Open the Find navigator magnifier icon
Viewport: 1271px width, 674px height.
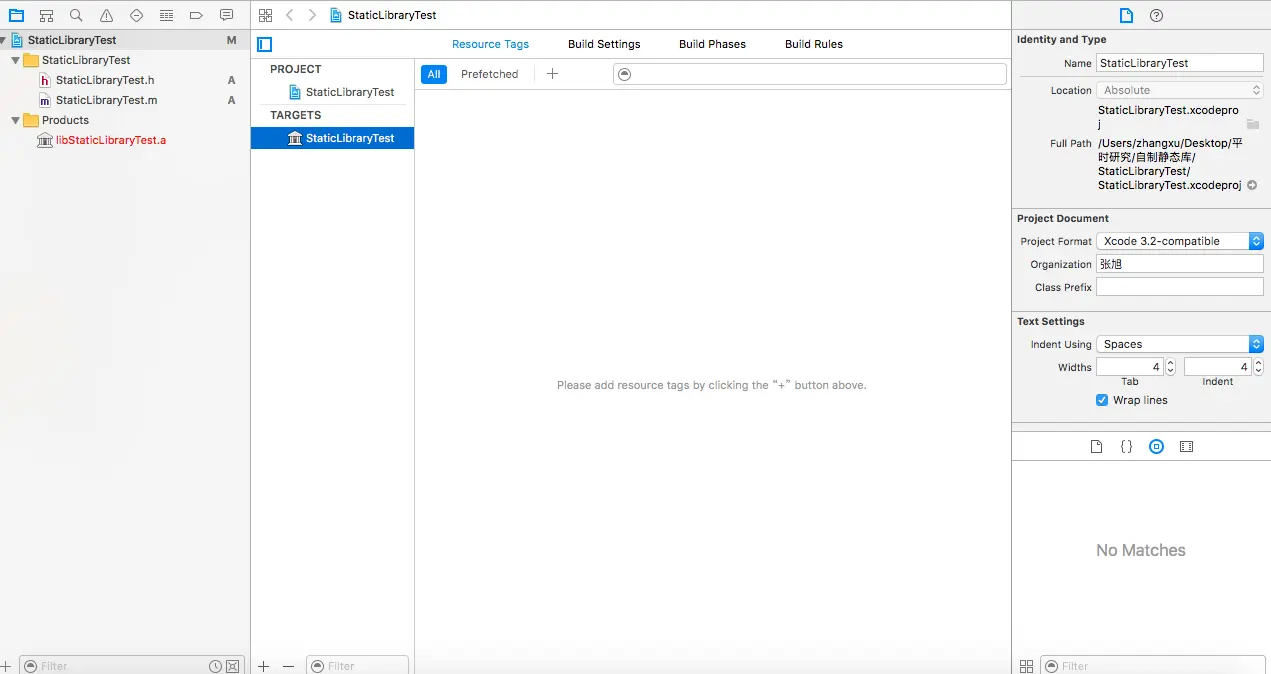(x=76, y=16)
